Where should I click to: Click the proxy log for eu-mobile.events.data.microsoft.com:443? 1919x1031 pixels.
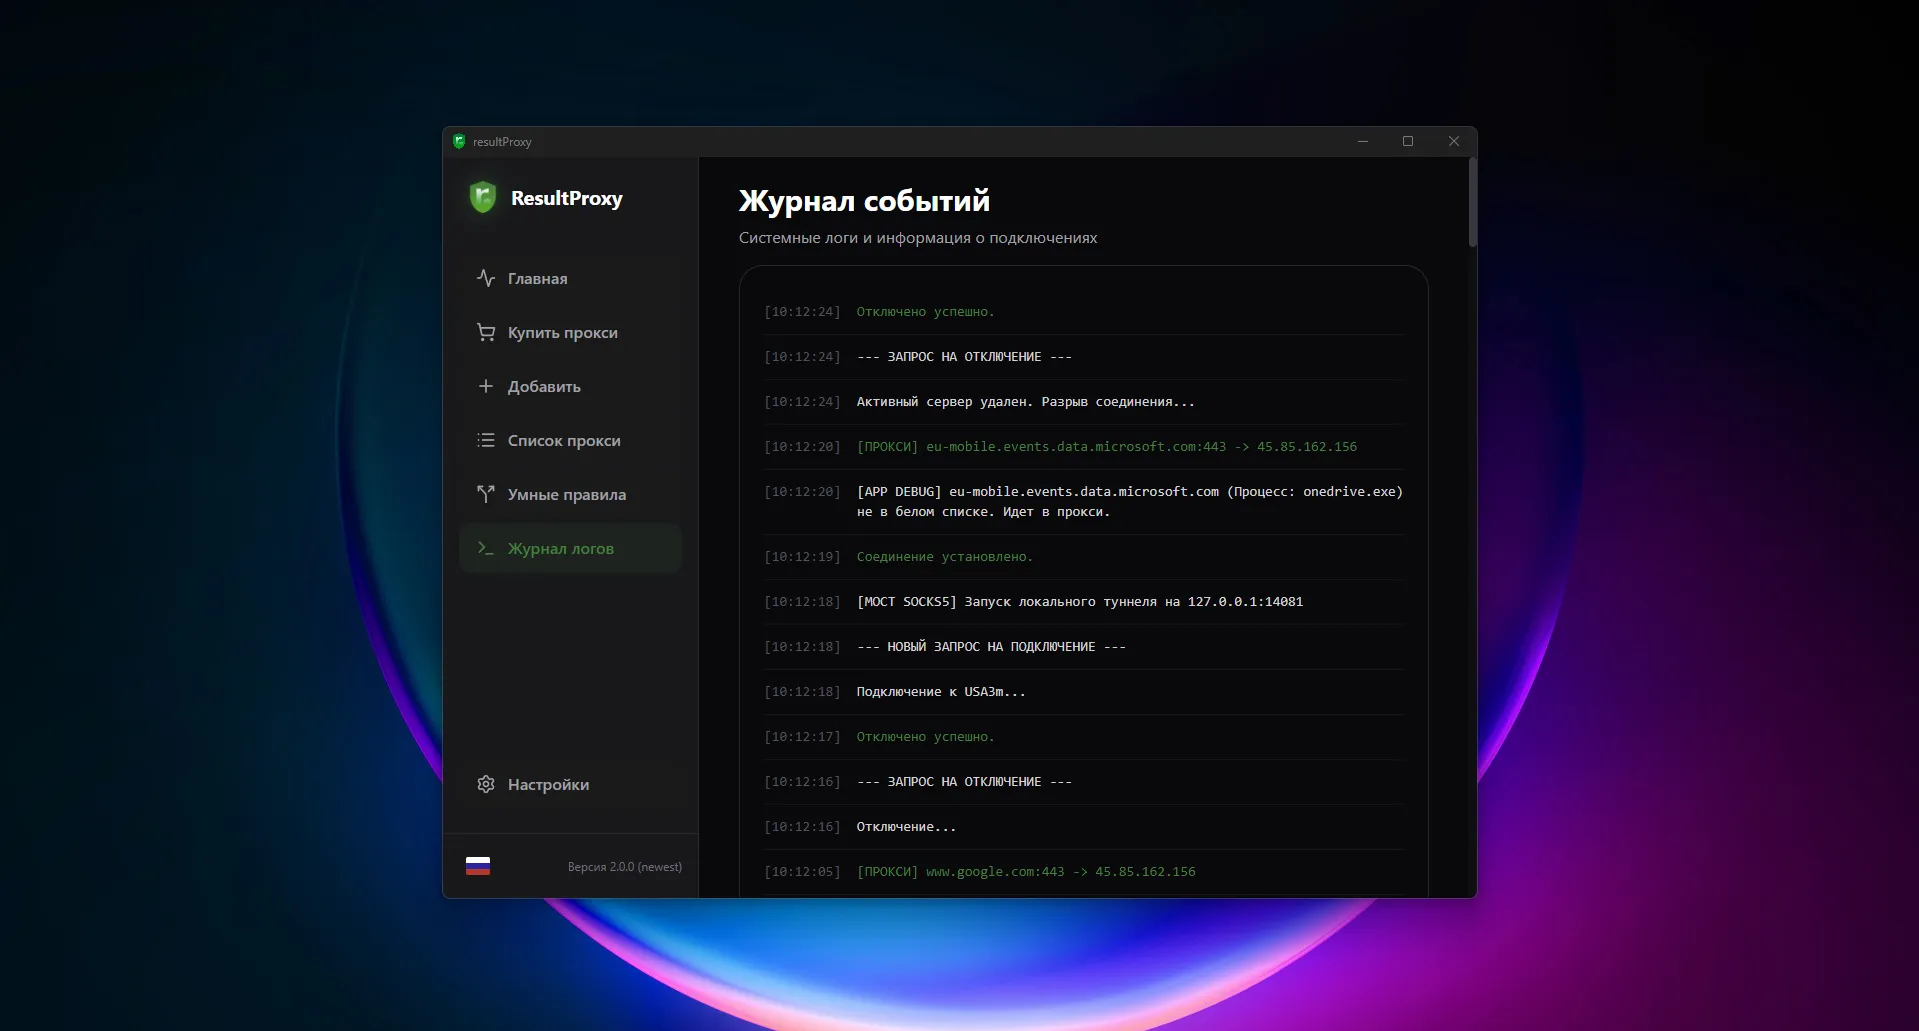[1084, 447]
